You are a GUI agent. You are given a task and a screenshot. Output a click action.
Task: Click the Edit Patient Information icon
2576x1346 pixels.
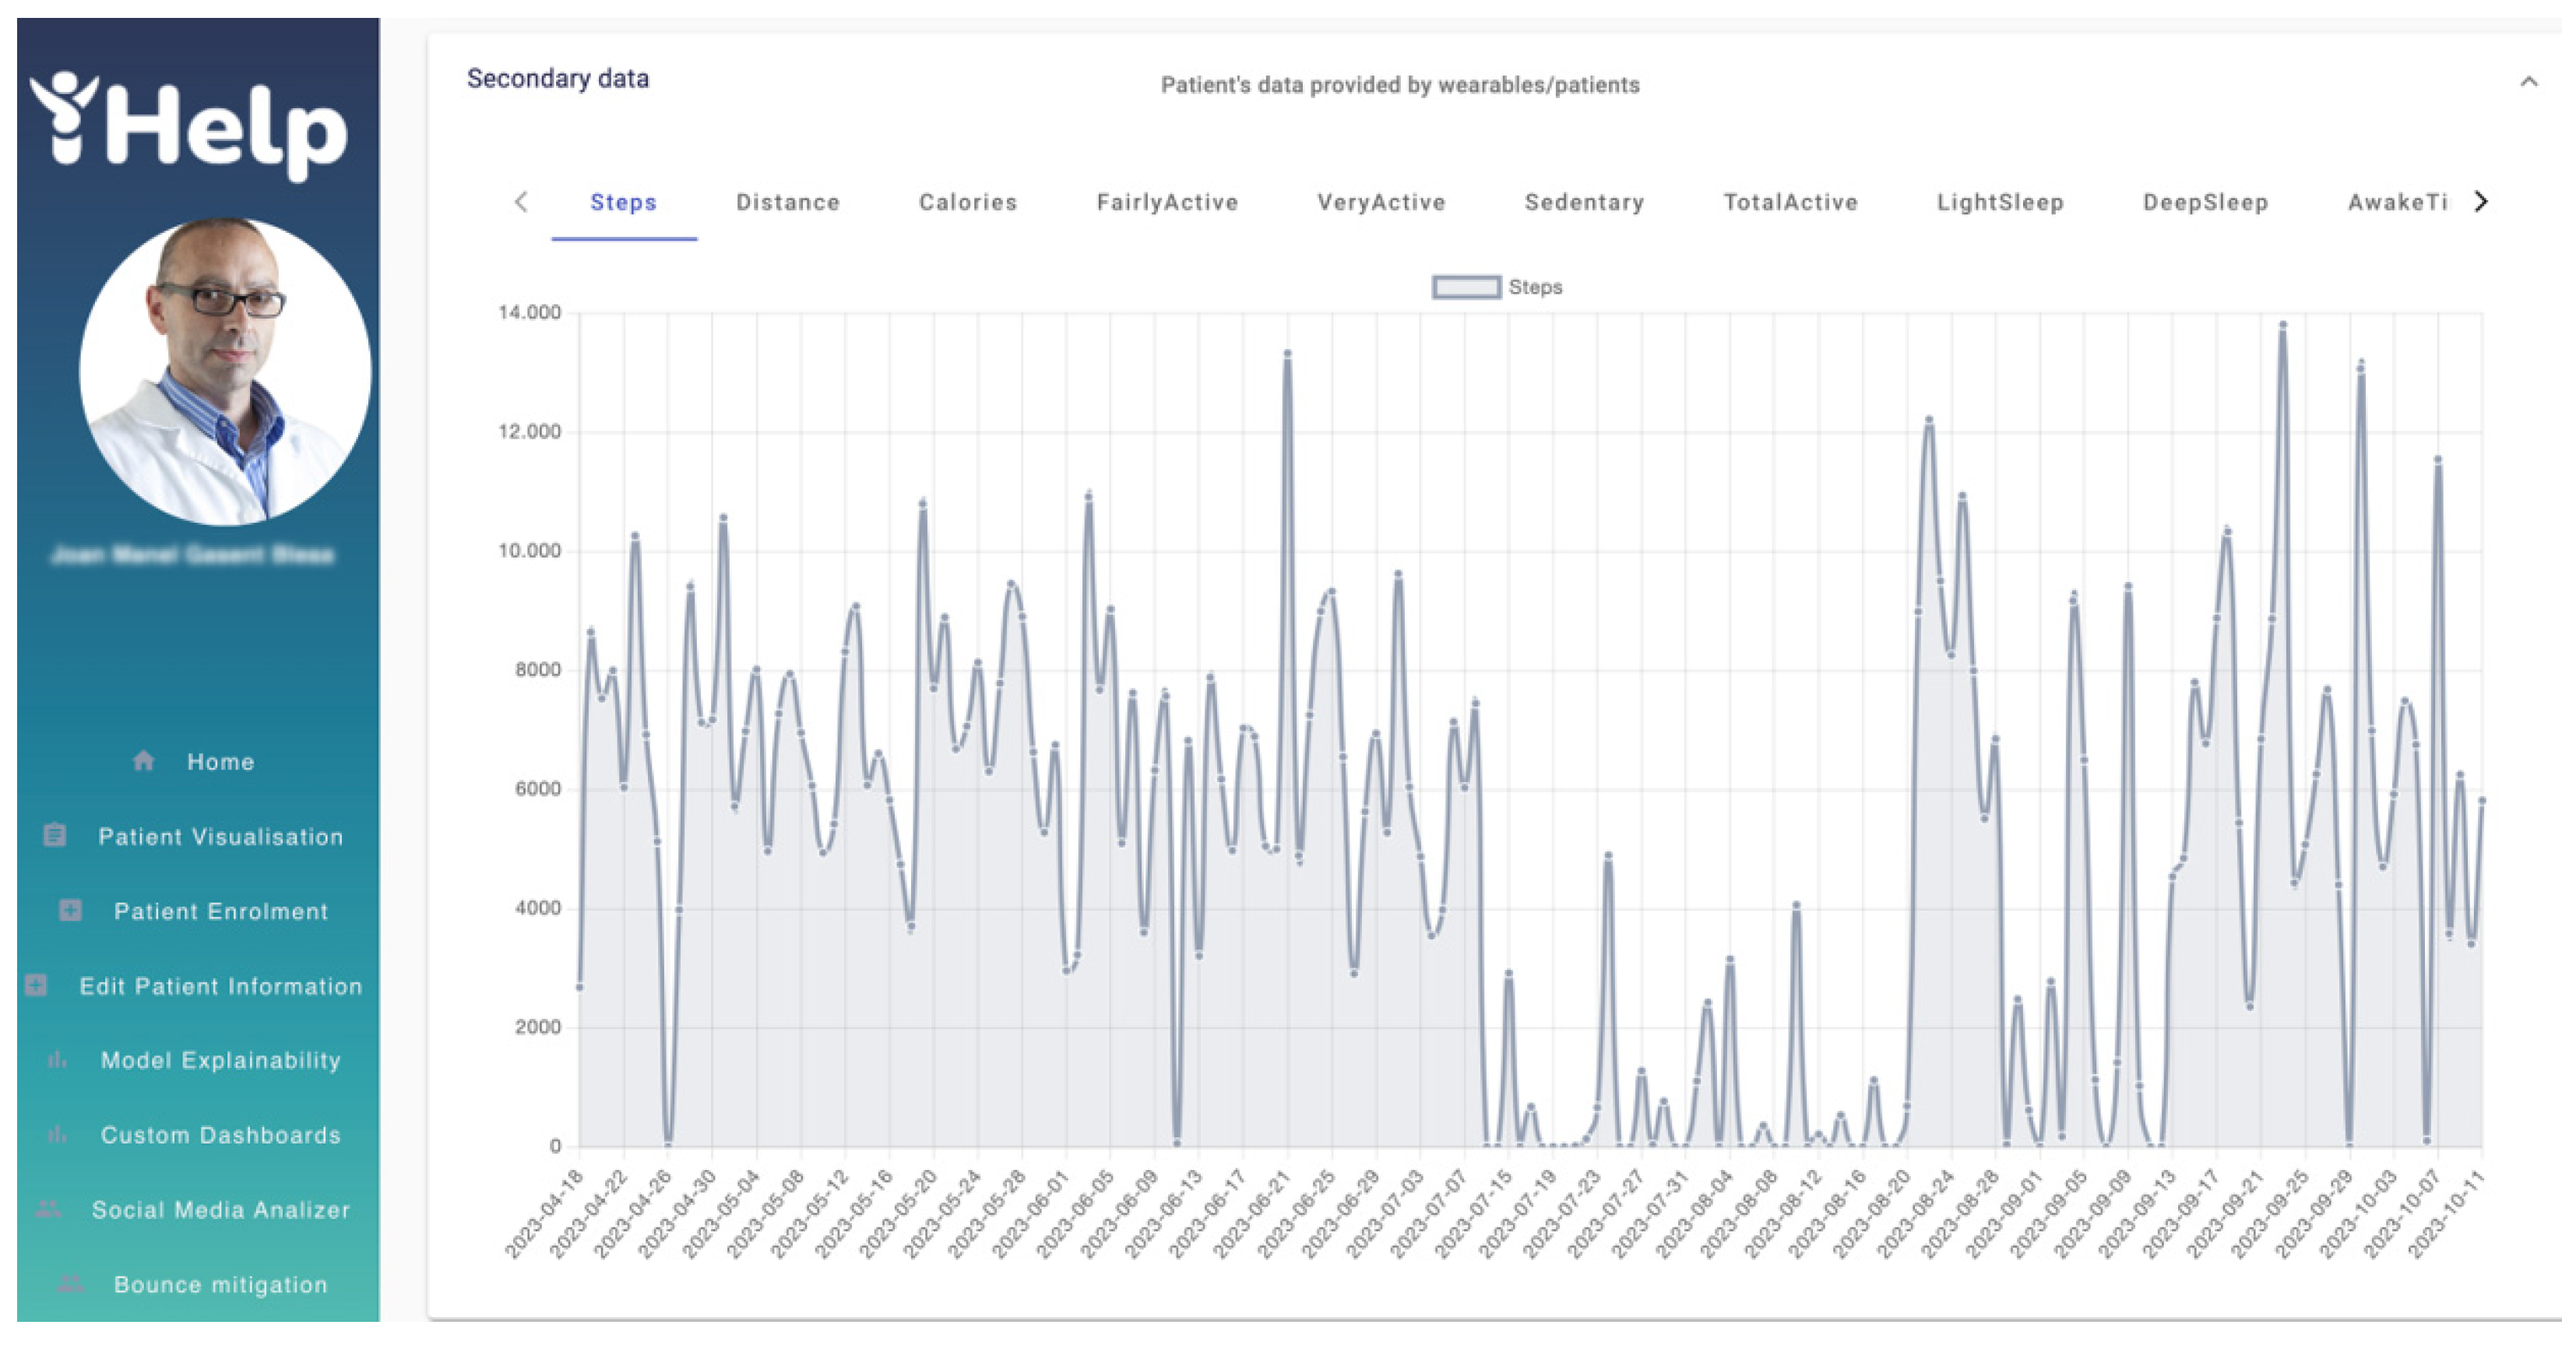[36, 985]
